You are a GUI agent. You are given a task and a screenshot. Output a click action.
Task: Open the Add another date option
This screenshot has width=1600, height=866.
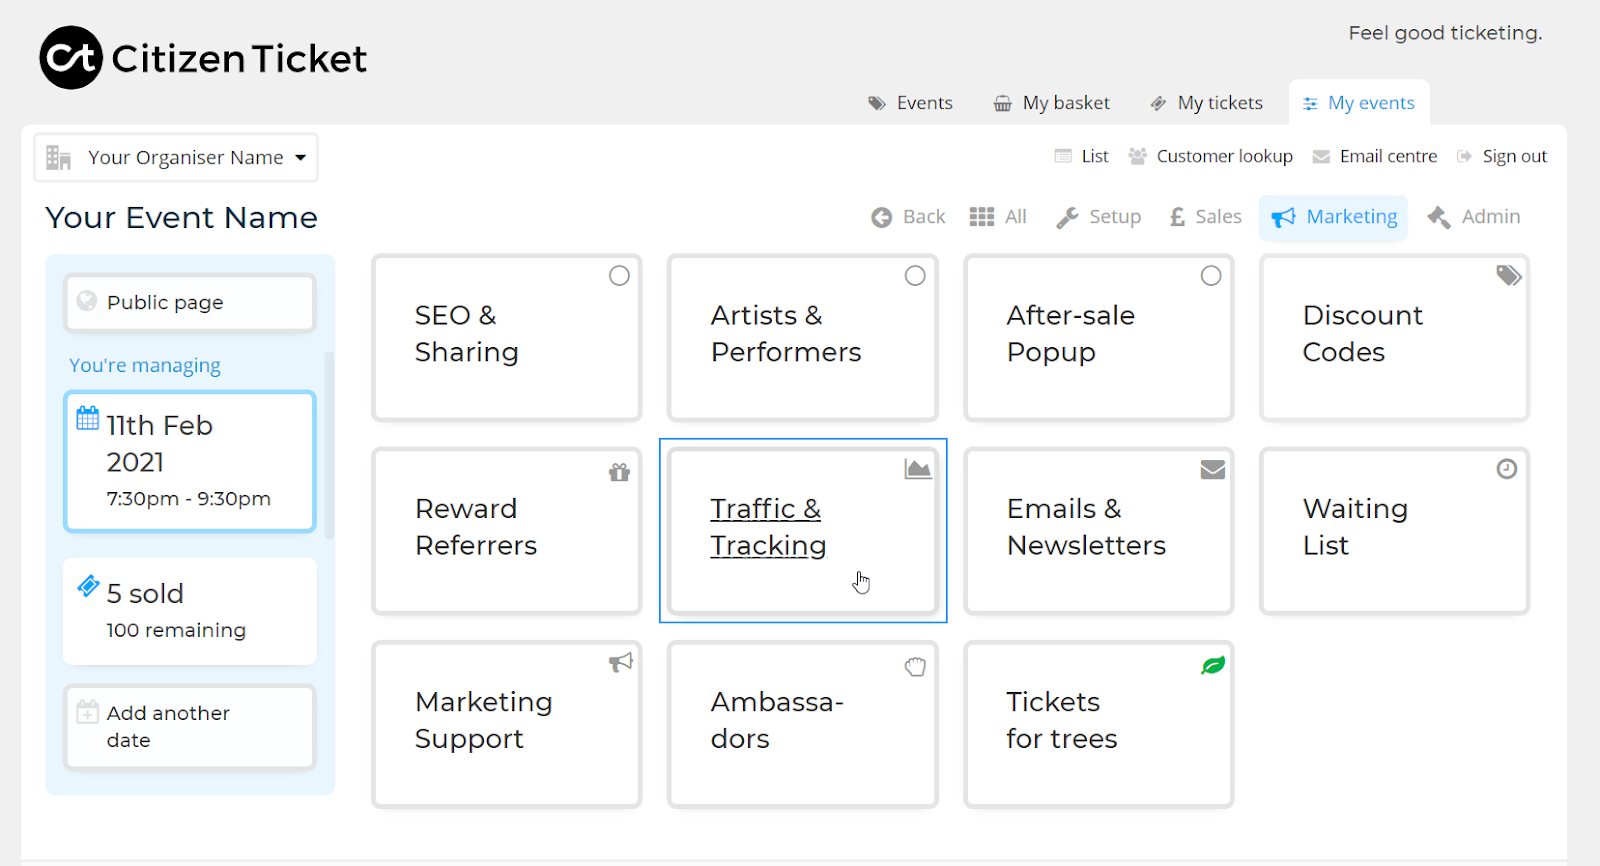click(190, 727)
